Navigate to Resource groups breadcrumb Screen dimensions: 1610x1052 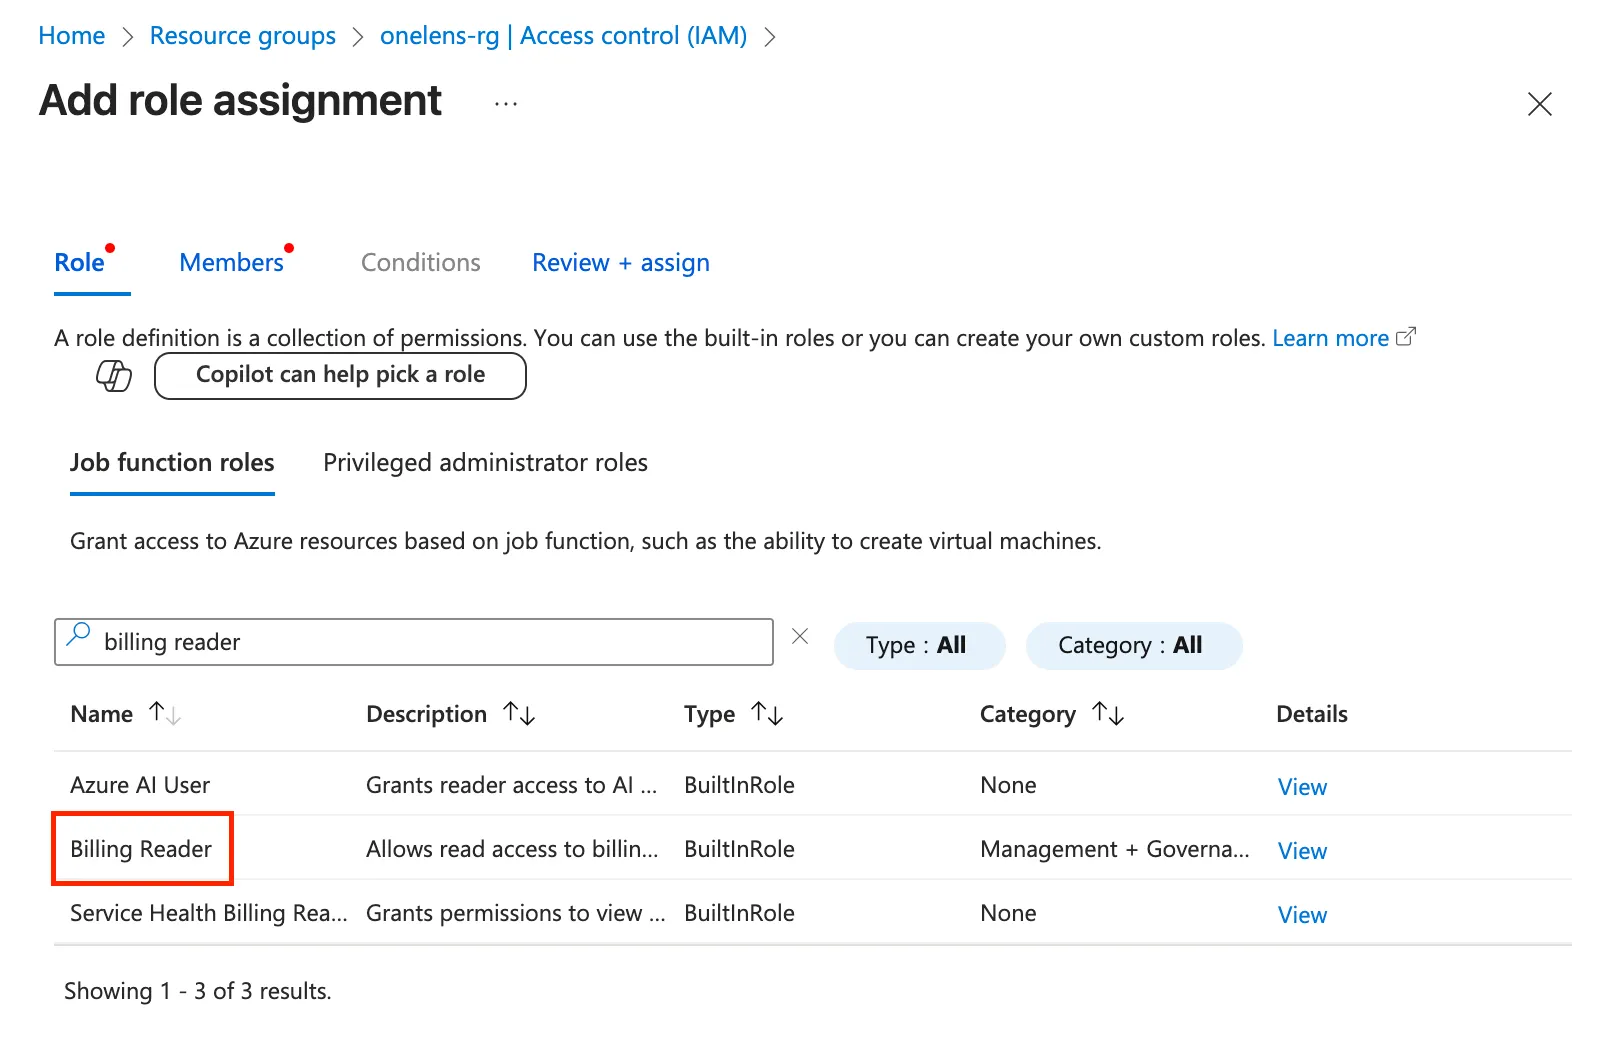[x=243, y=36]
